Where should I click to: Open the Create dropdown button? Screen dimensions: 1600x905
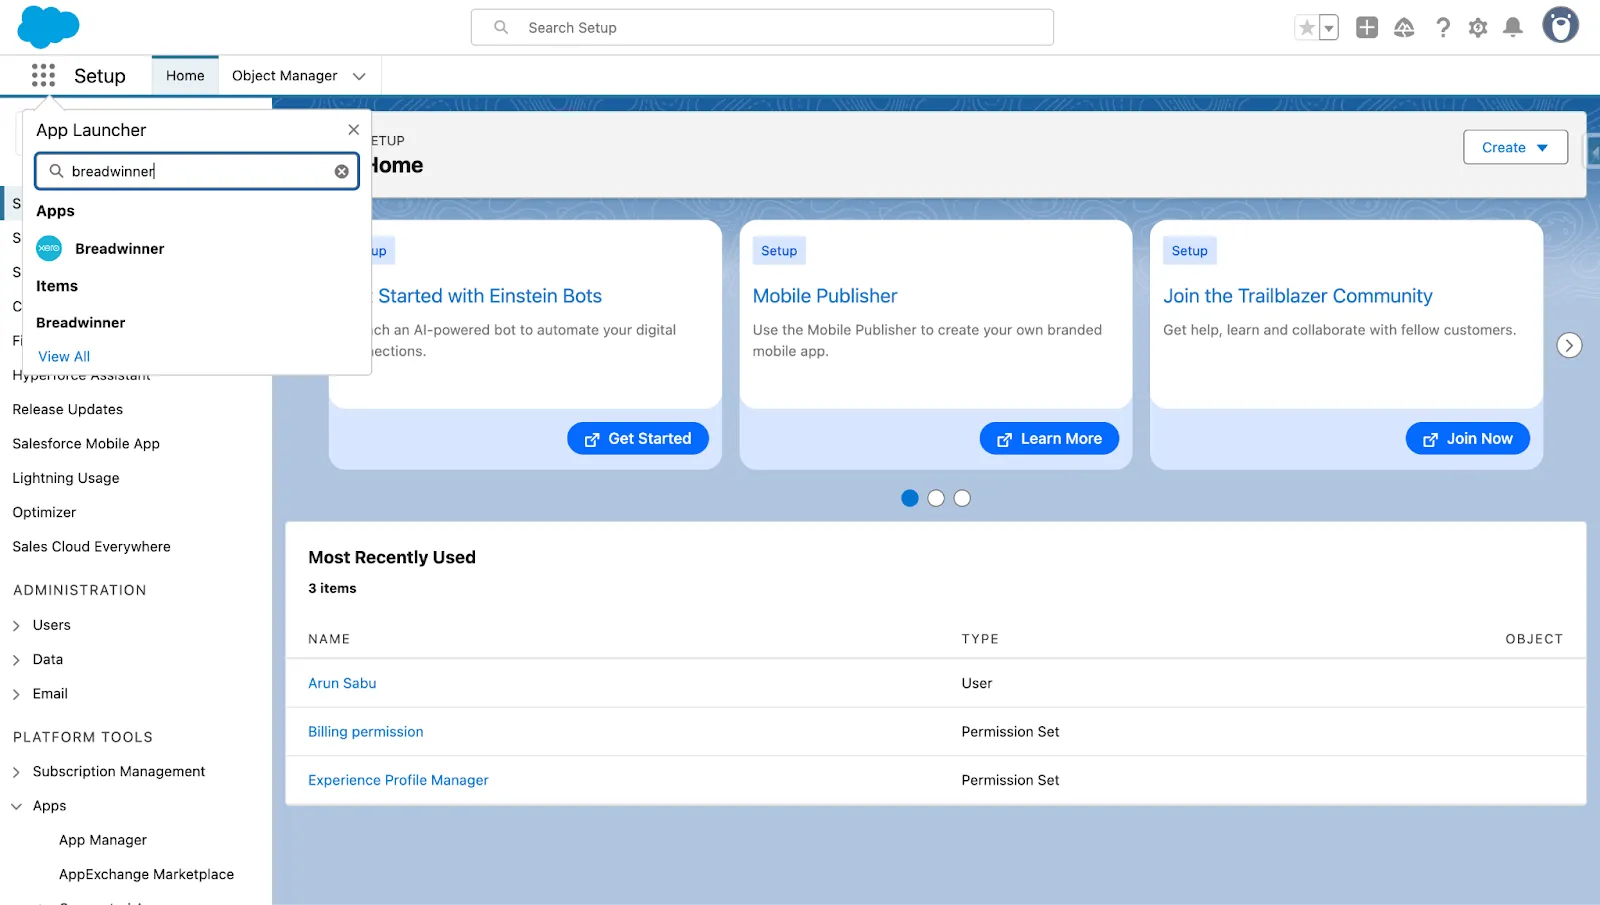(x=1515, y=147)
